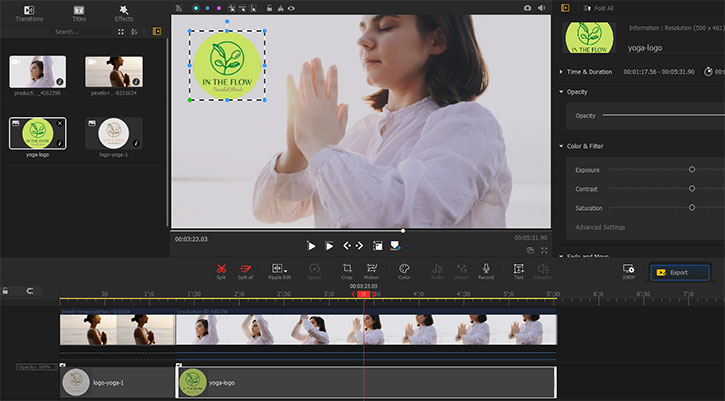Open the Color palette tool
The height and width of the screenshot is (401, 725).
coord(404,268)
